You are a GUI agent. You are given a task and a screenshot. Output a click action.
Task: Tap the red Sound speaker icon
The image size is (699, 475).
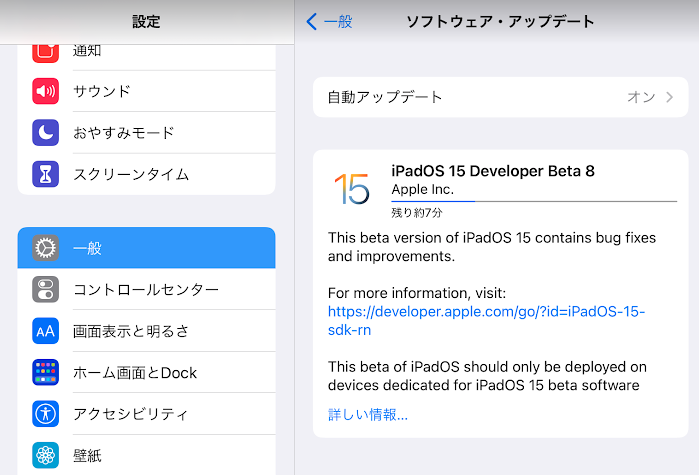[45, 91]
